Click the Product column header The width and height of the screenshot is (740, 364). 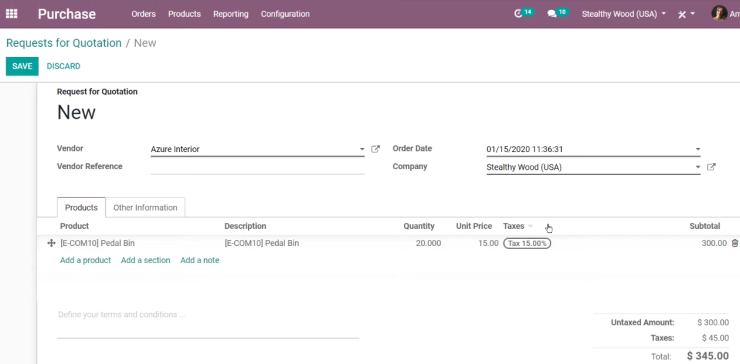75,226
